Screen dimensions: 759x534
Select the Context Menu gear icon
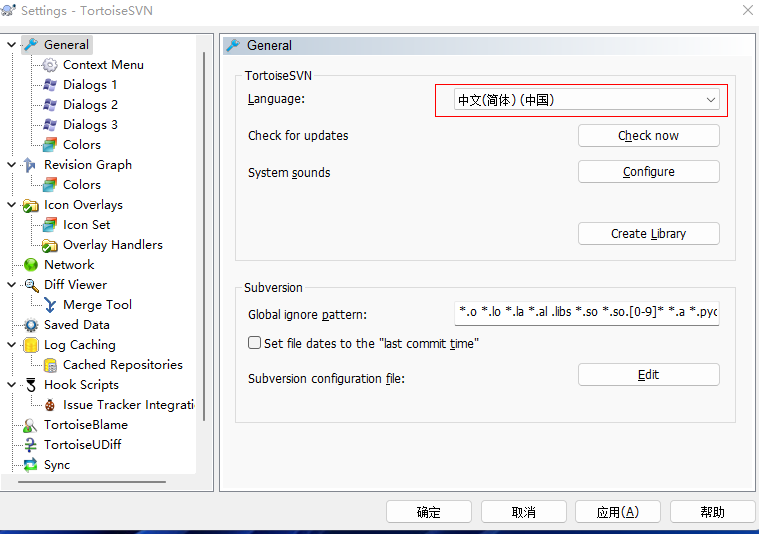(50, 65)
